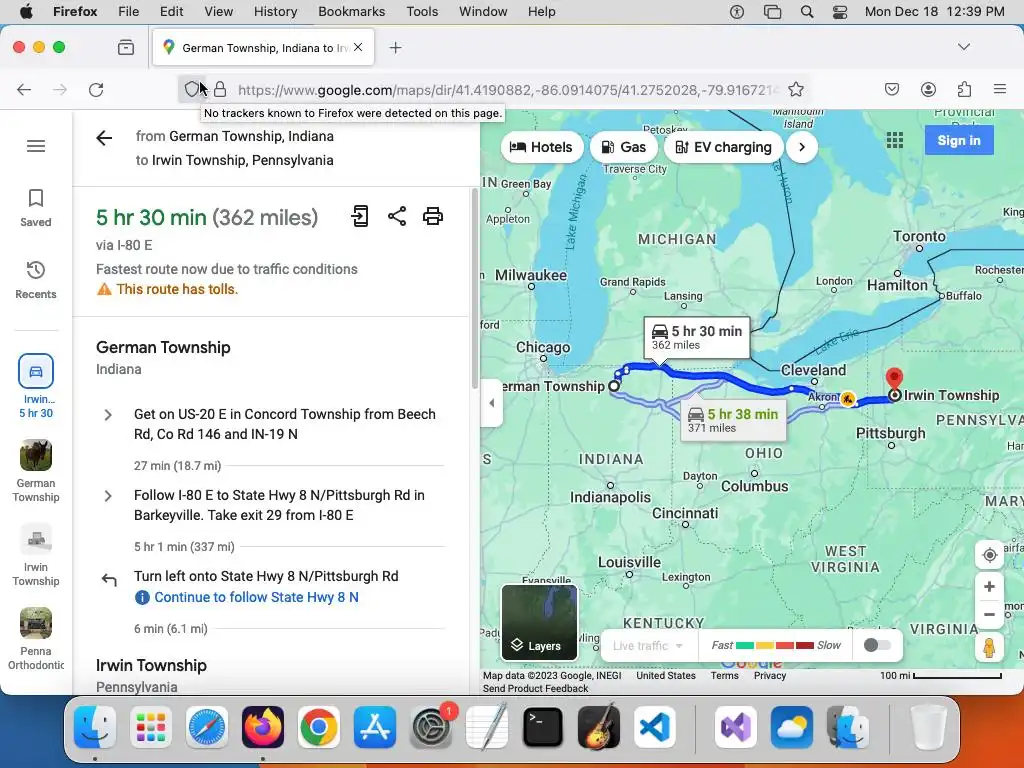Open the Firefox File menu

click(x=128, y=12)
